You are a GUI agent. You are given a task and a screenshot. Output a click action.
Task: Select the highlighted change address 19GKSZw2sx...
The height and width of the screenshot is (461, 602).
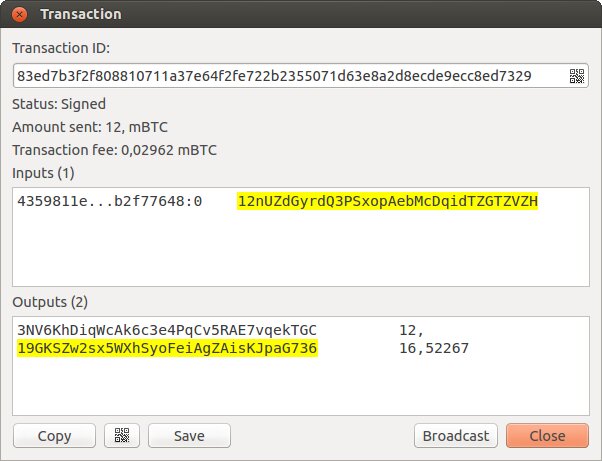[167, 348]
